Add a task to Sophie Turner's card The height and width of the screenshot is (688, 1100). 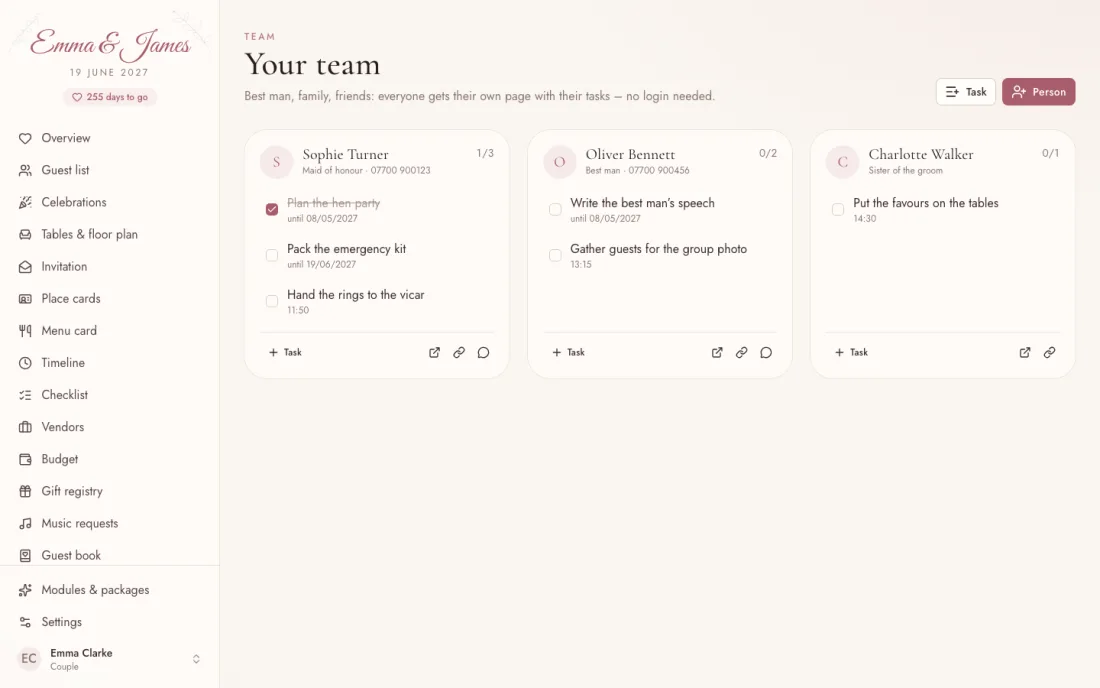(x=285, y=352)
